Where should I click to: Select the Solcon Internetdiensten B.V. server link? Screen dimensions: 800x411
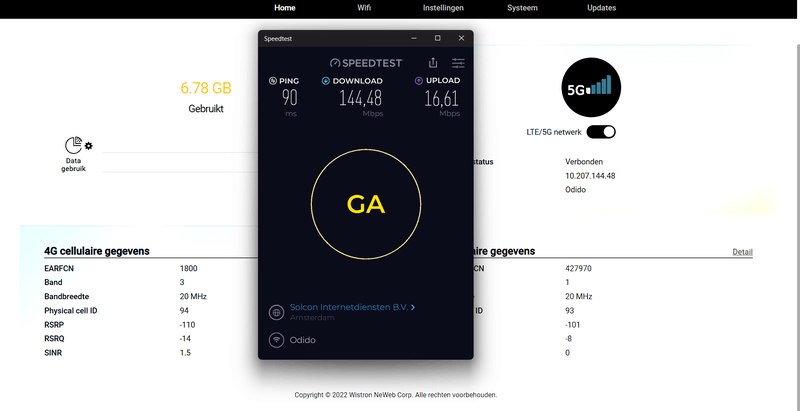click(349, 307)
